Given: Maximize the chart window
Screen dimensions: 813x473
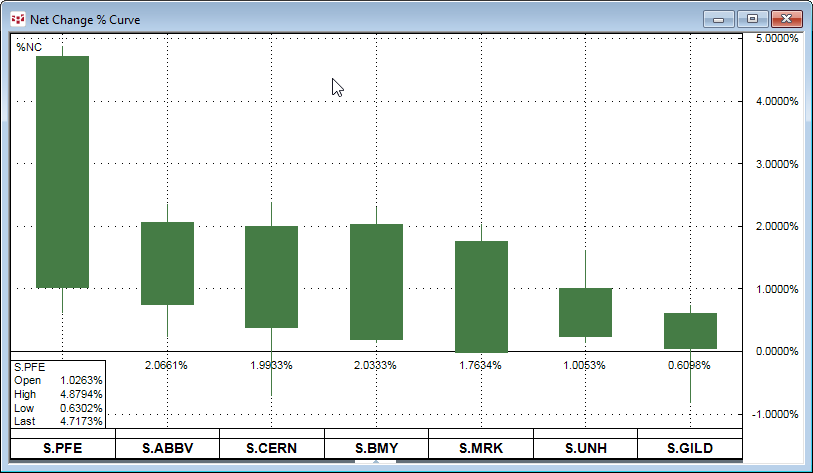Looking at the screenshot, I should click(x=752, y=18).
